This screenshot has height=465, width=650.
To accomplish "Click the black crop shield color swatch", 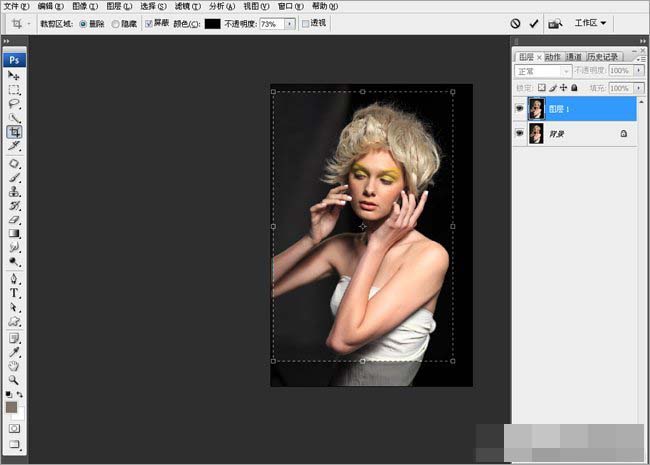I will [x=212, y=23].
